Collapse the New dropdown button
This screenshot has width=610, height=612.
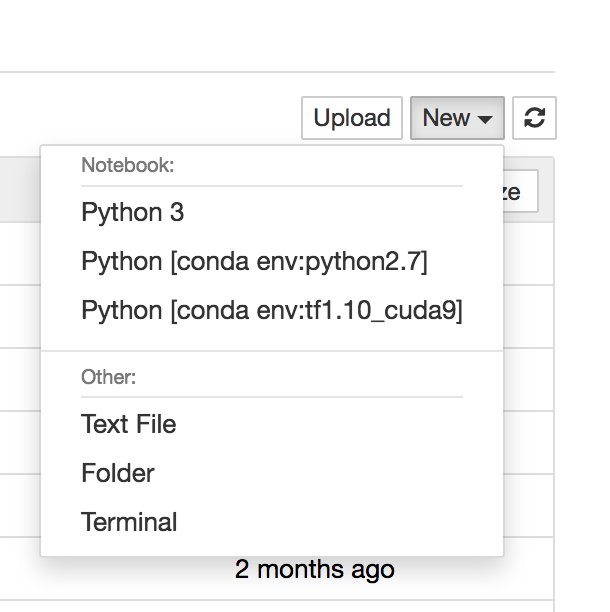pos(457,118)
